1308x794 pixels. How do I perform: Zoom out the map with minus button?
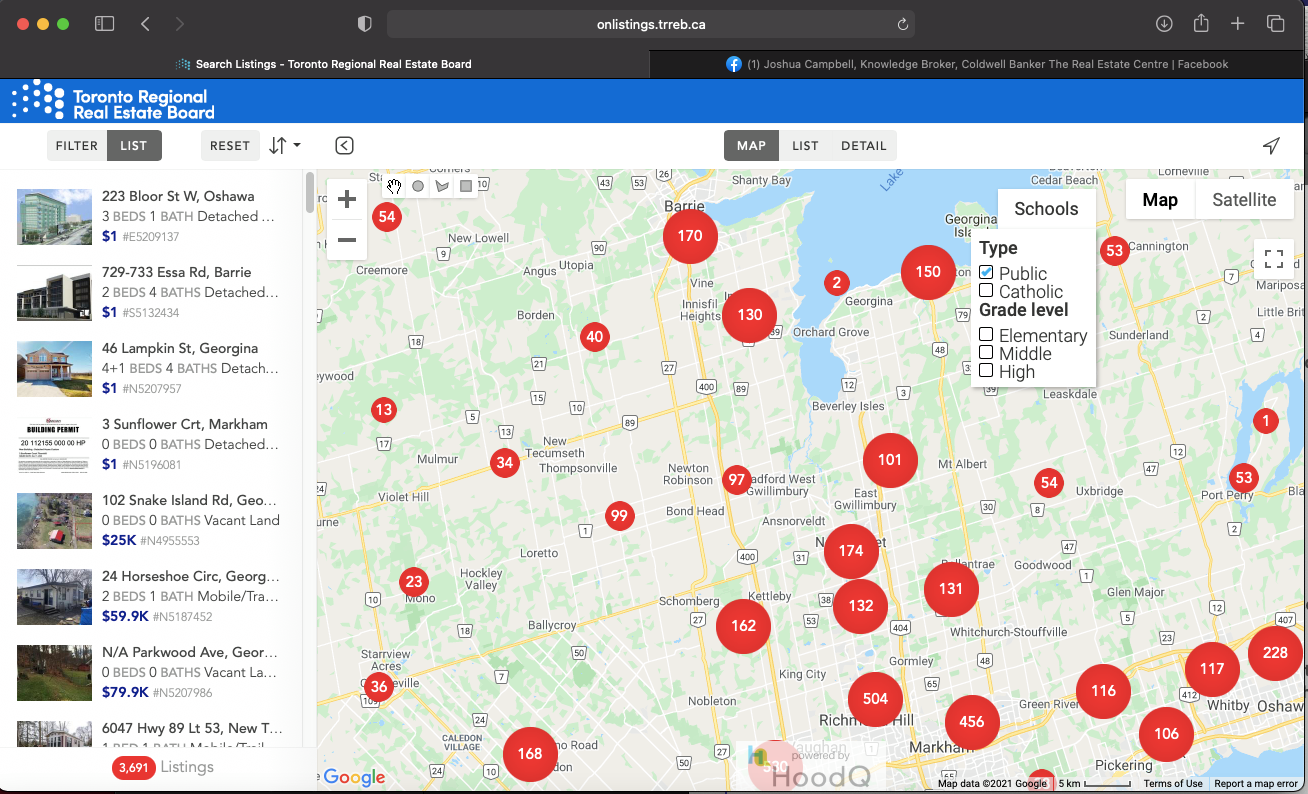[347, 240]
